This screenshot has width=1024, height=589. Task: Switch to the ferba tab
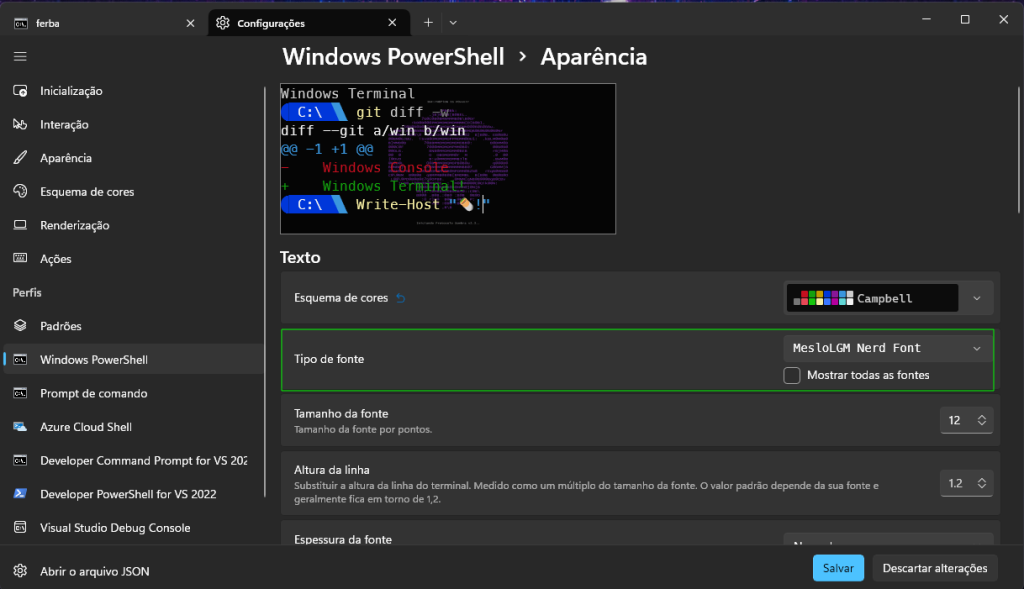point(100,23)
